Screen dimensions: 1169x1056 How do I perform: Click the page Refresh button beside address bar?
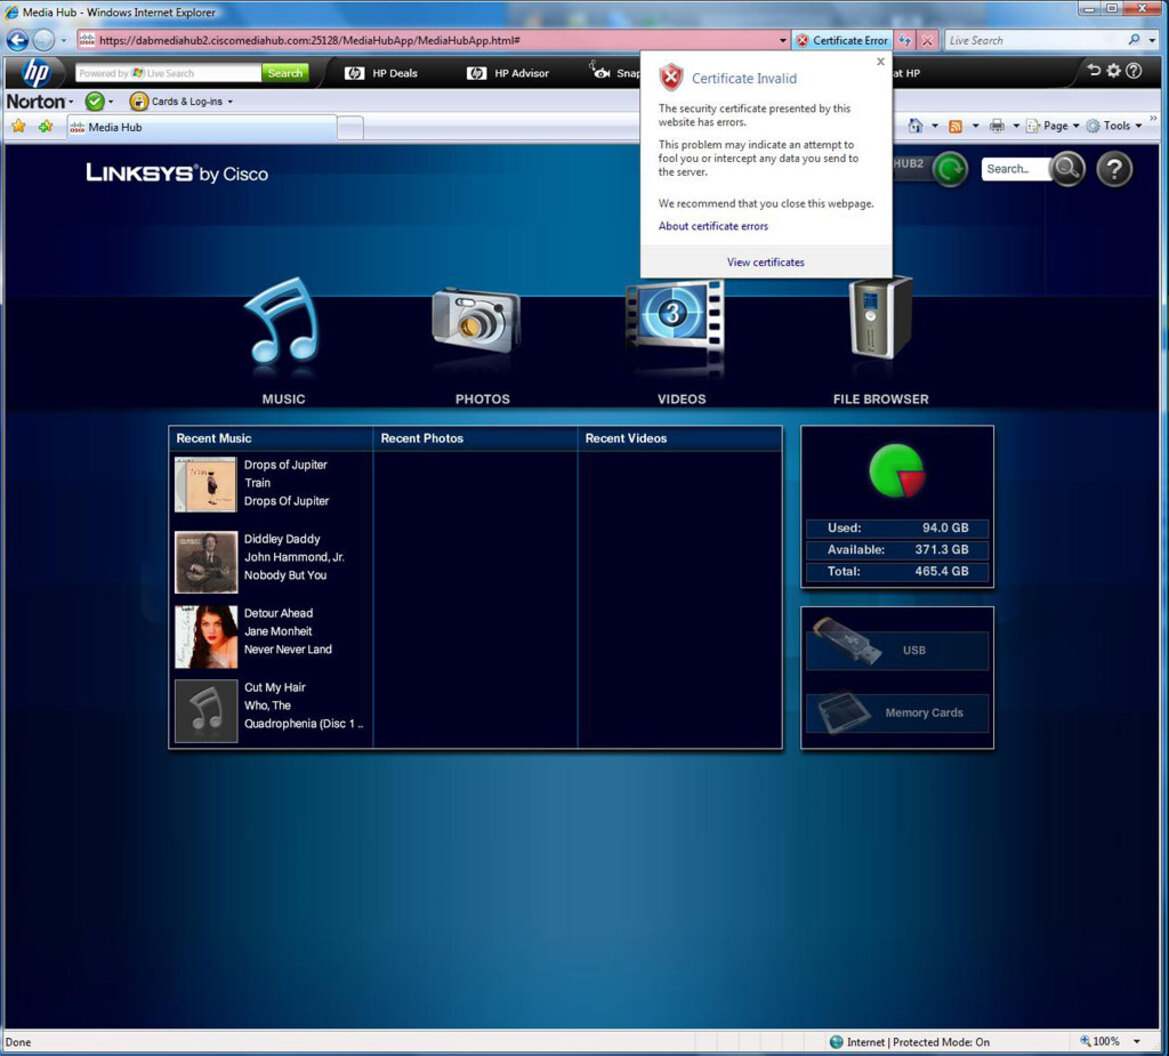click(x=904, y=40)
